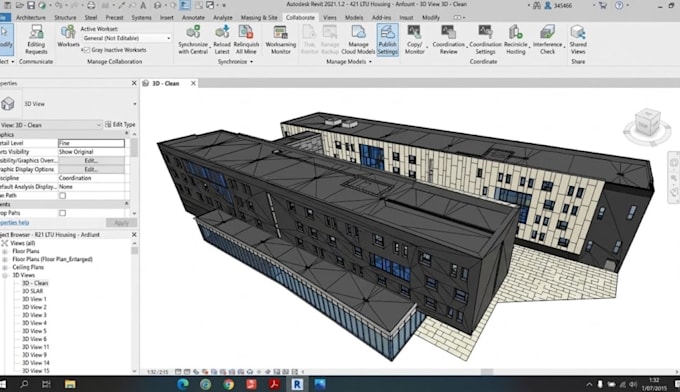Click the Help question mark icon

(x=619, y=5)
